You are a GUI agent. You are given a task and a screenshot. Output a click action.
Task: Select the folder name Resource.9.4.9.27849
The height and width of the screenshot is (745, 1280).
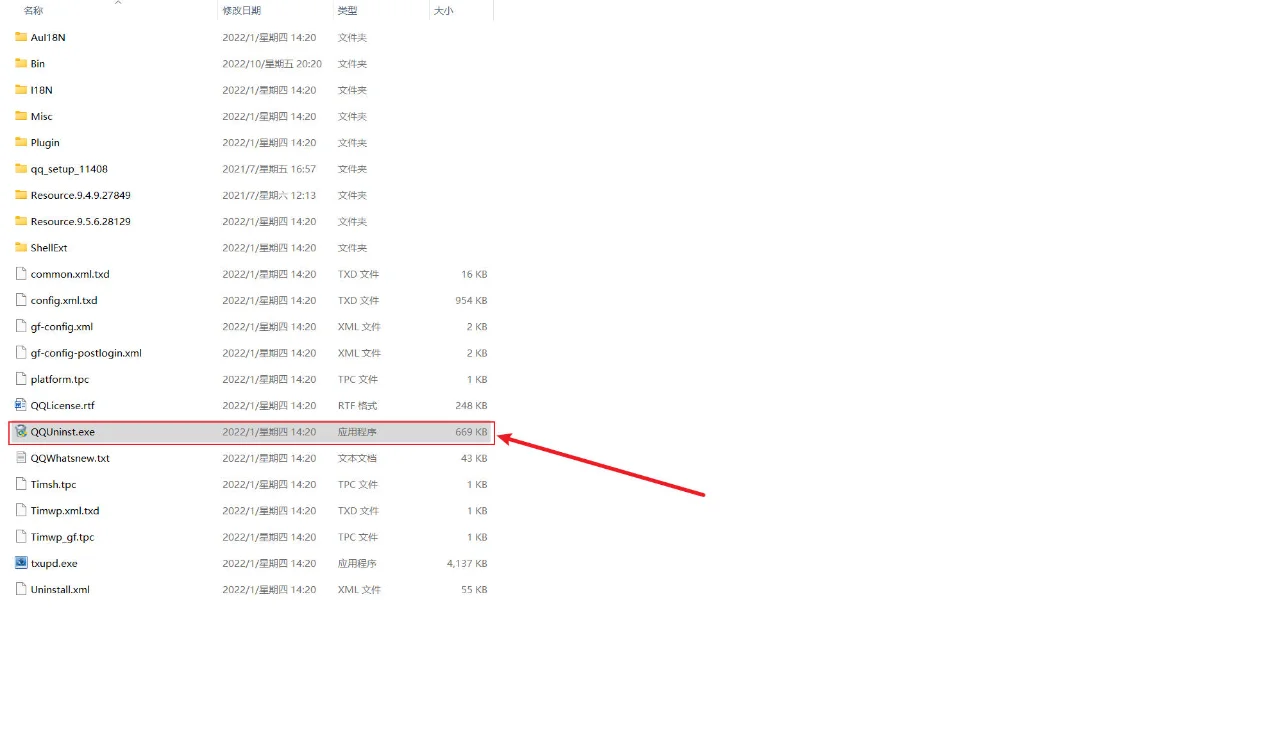pyautogui.click(x=81, y=195)
